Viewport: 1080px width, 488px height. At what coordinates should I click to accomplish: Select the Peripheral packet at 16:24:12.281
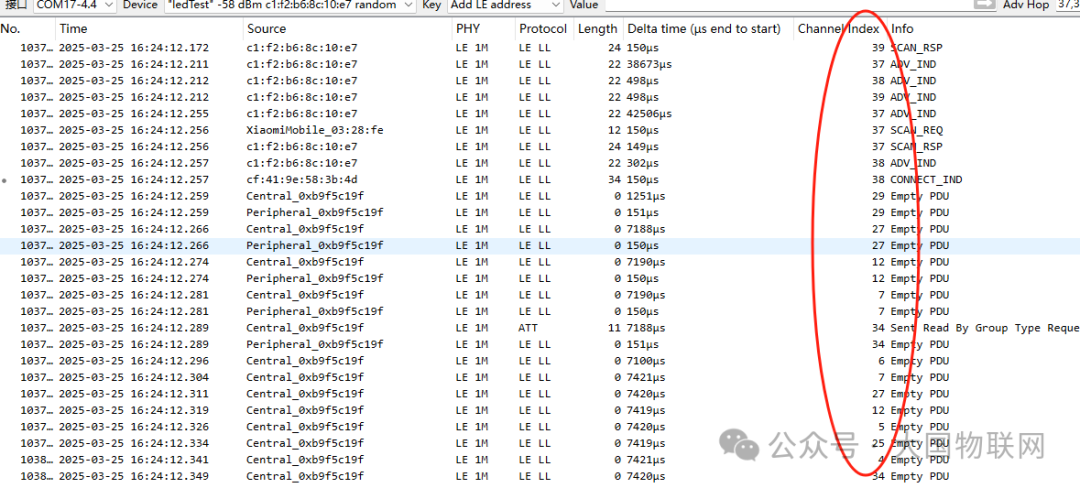pos(540,312)
